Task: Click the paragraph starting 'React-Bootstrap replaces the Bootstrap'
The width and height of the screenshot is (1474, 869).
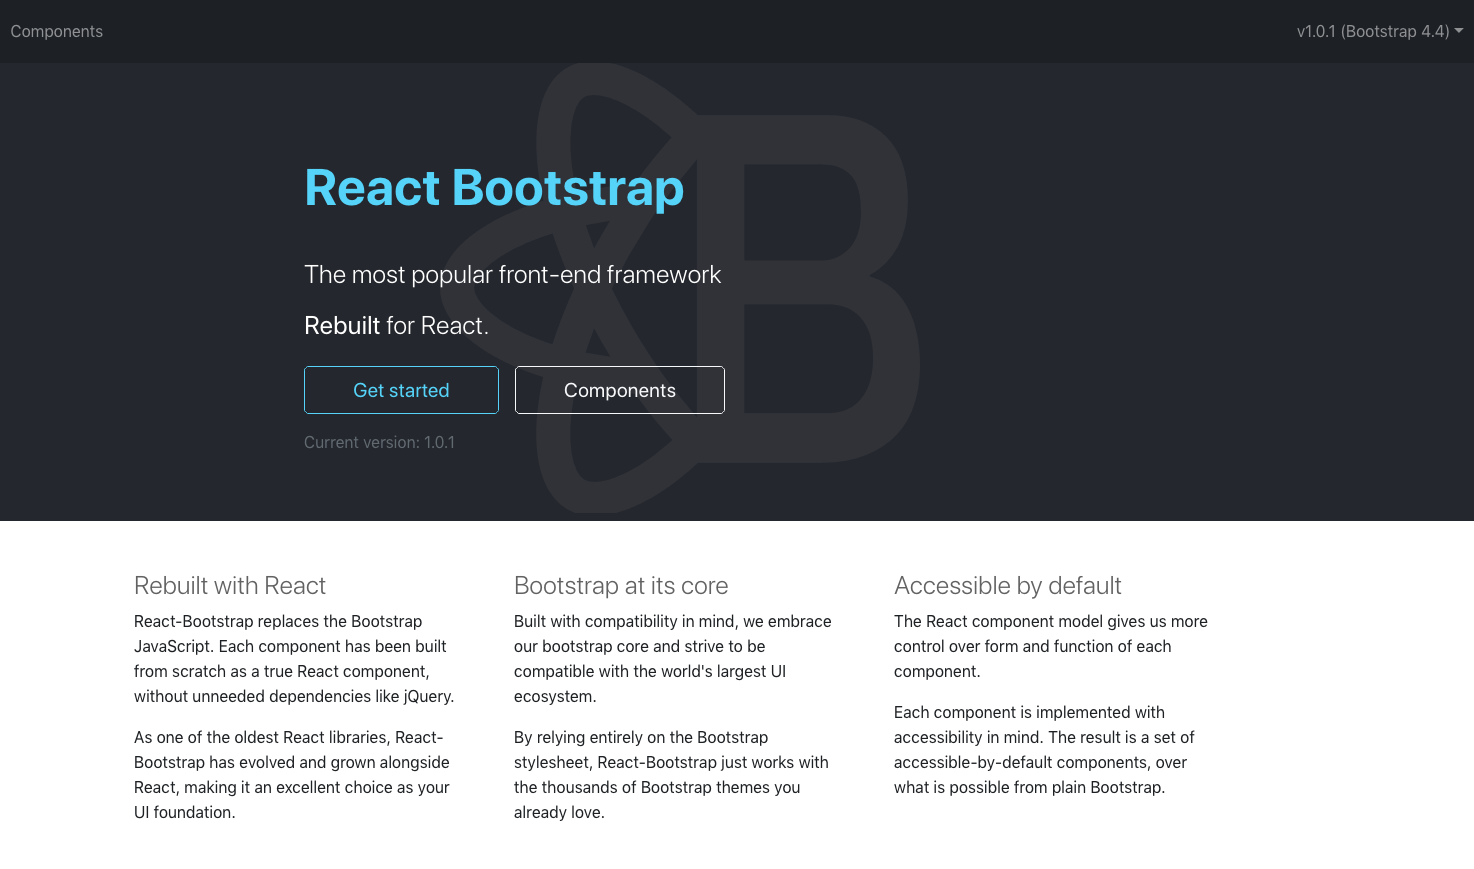Action: point(294,659)
